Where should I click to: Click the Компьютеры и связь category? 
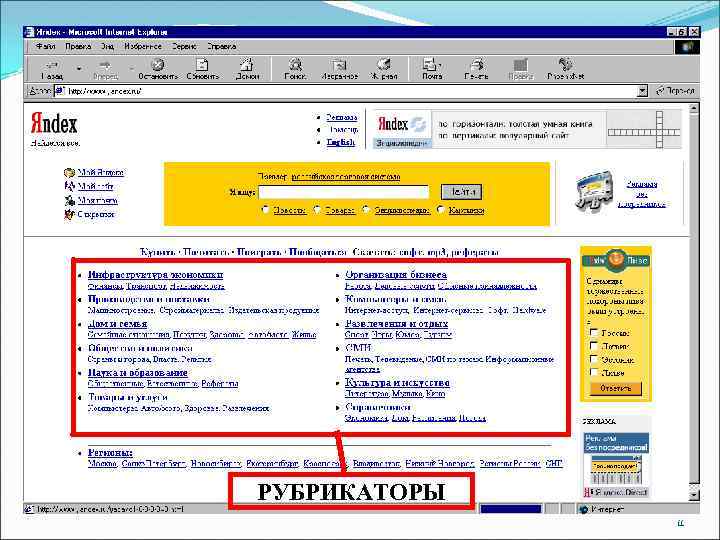click(x=395, y=299)
